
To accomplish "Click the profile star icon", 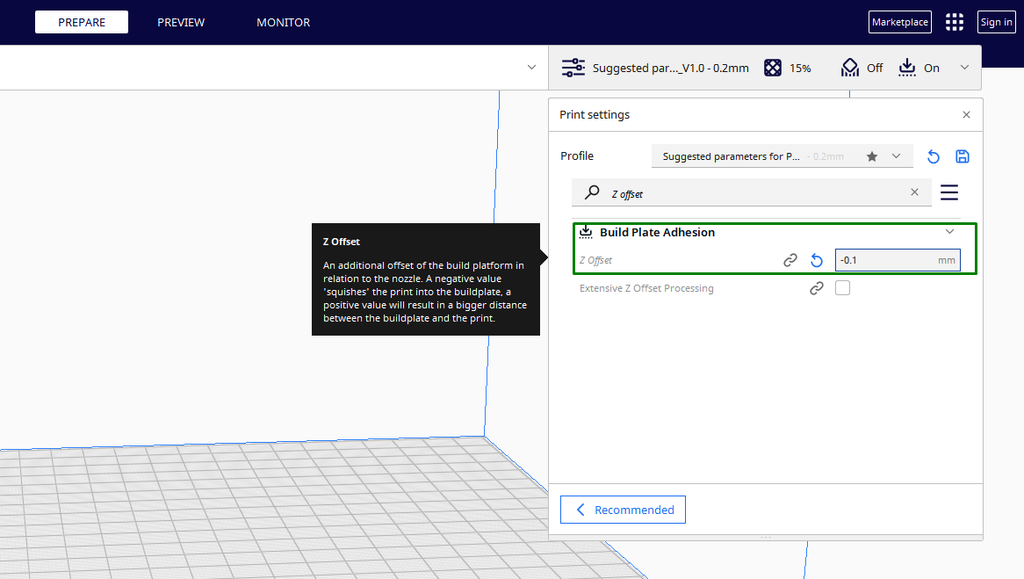I will coord(872,157).
